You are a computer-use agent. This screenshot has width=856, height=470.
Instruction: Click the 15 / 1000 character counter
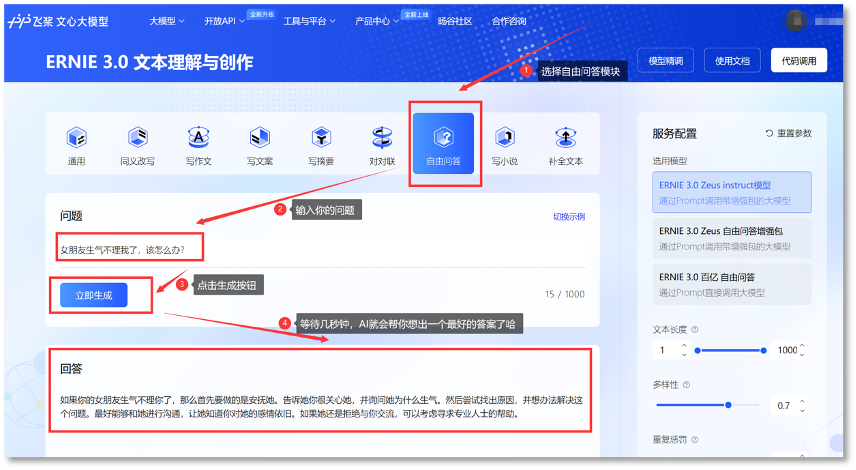tap(564, 294)
